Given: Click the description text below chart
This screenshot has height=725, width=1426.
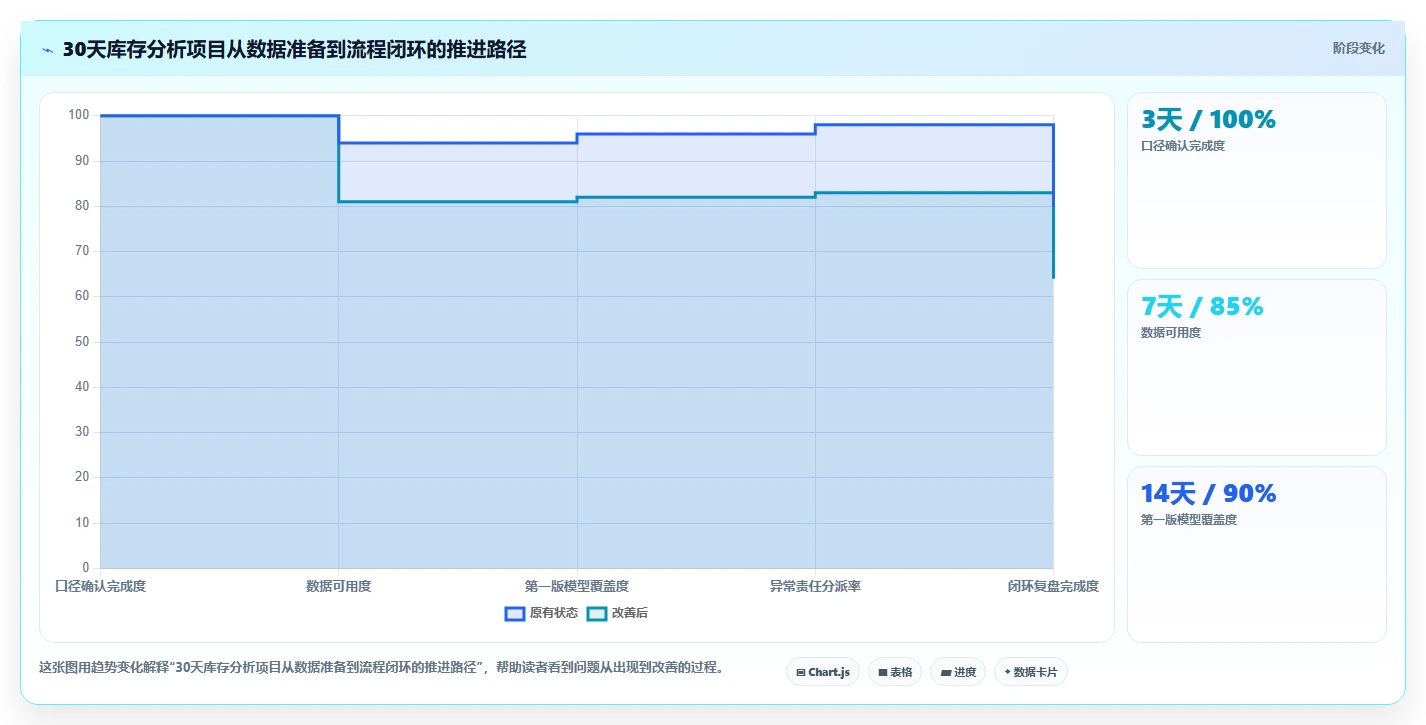Looking at the screenshot, I should (x=381, y=667).
